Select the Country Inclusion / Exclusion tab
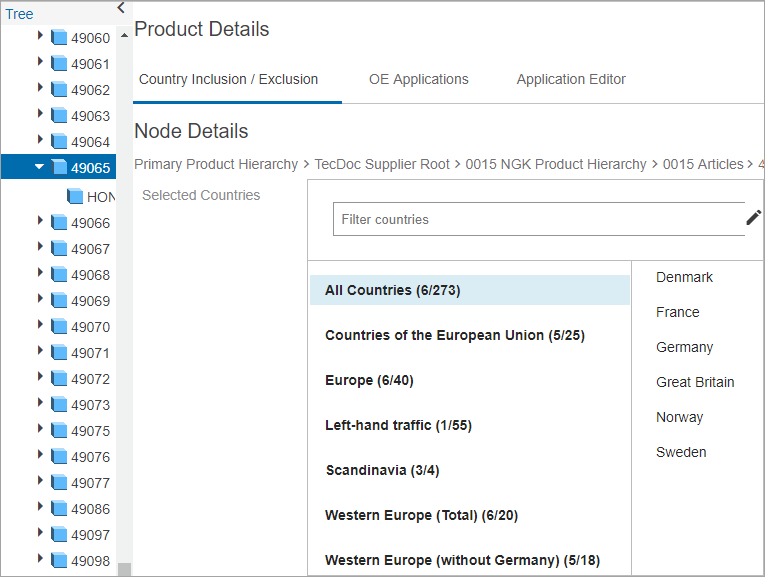The height and width of the screenshot is (577, 765). (229, 79)
